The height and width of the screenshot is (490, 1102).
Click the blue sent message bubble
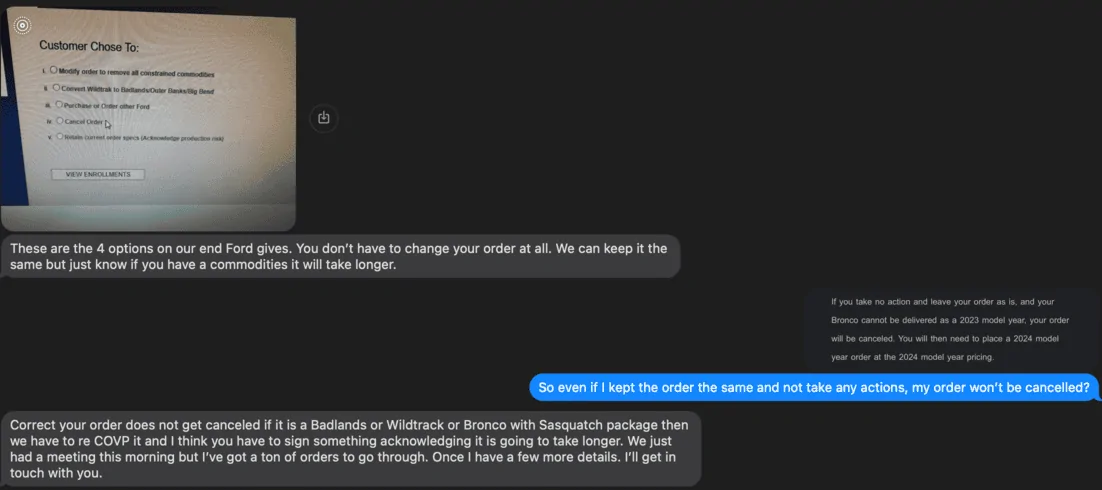pos(814,387)
